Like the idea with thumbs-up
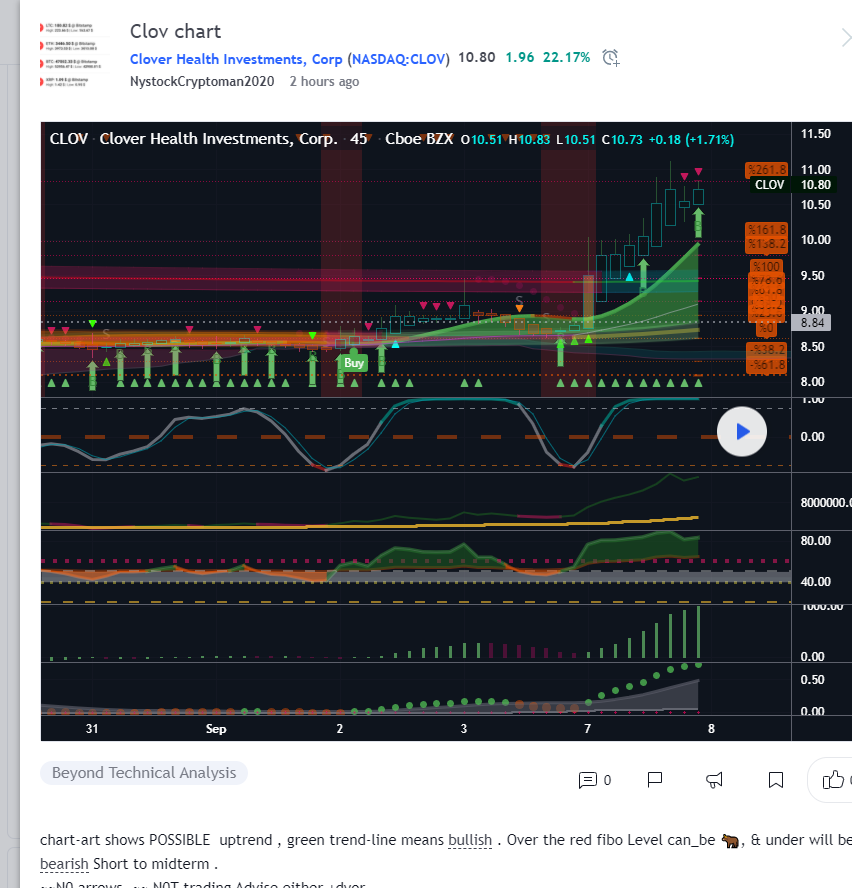The image size is (852, 888). pyautogui.click(x=832, y=779)
